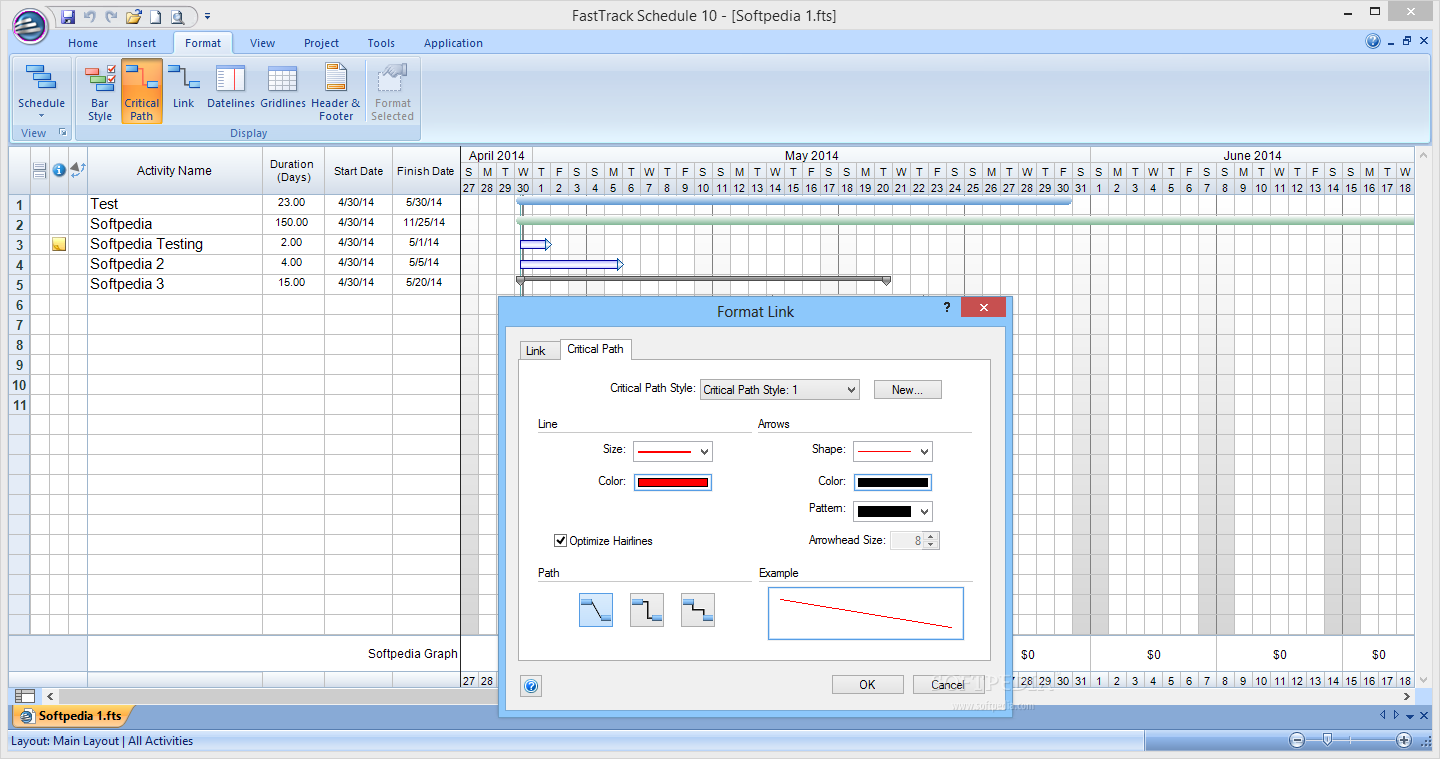Click the Arrowhead Size stepper arrows

(x=931, y=541)
